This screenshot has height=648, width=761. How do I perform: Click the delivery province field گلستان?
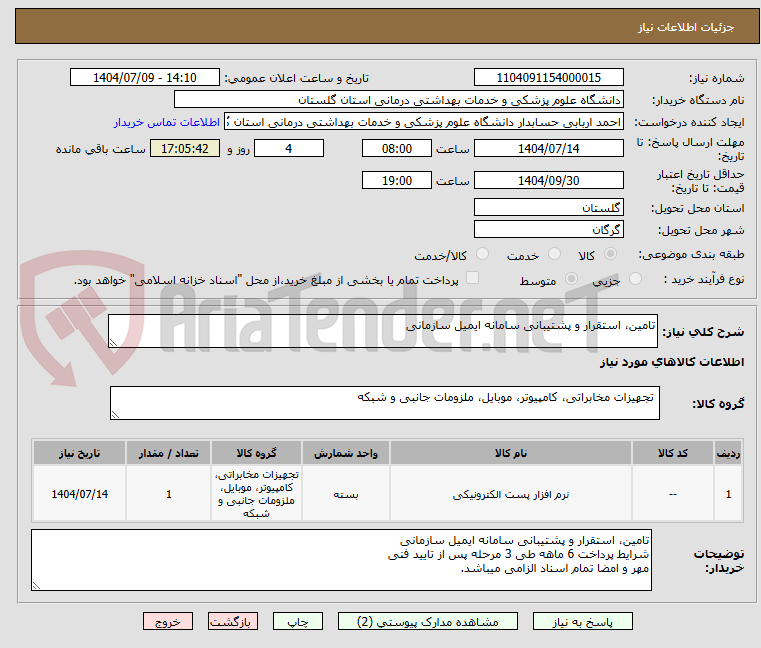coord(548,208)
